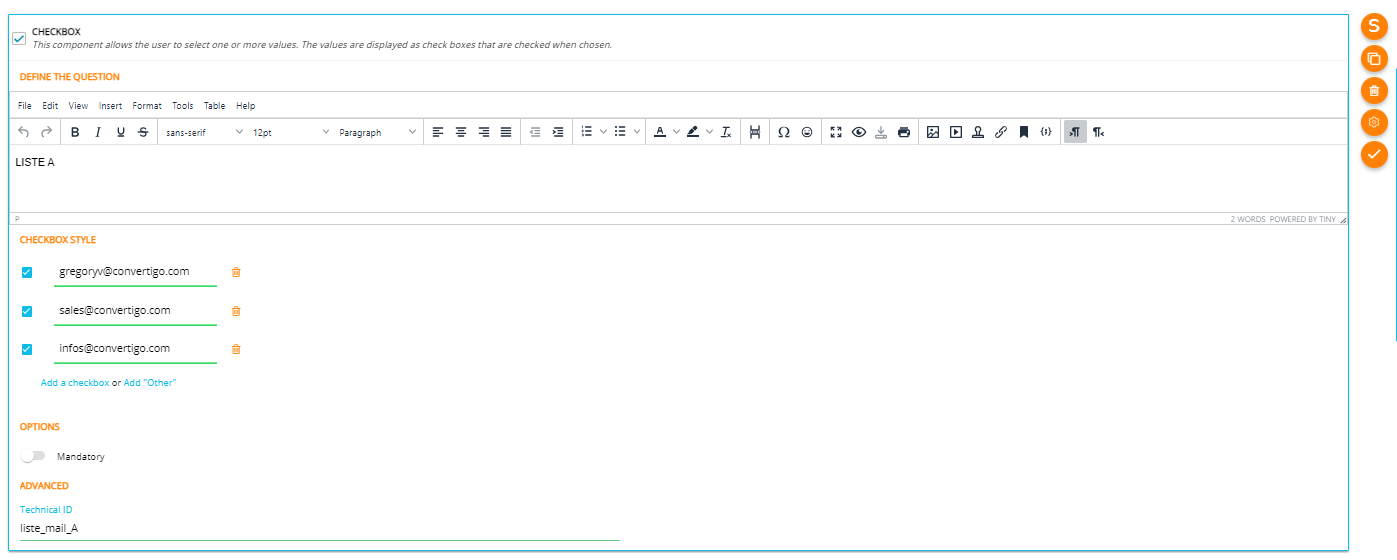Open the 12pt font size dropdown

click(290, 132)
